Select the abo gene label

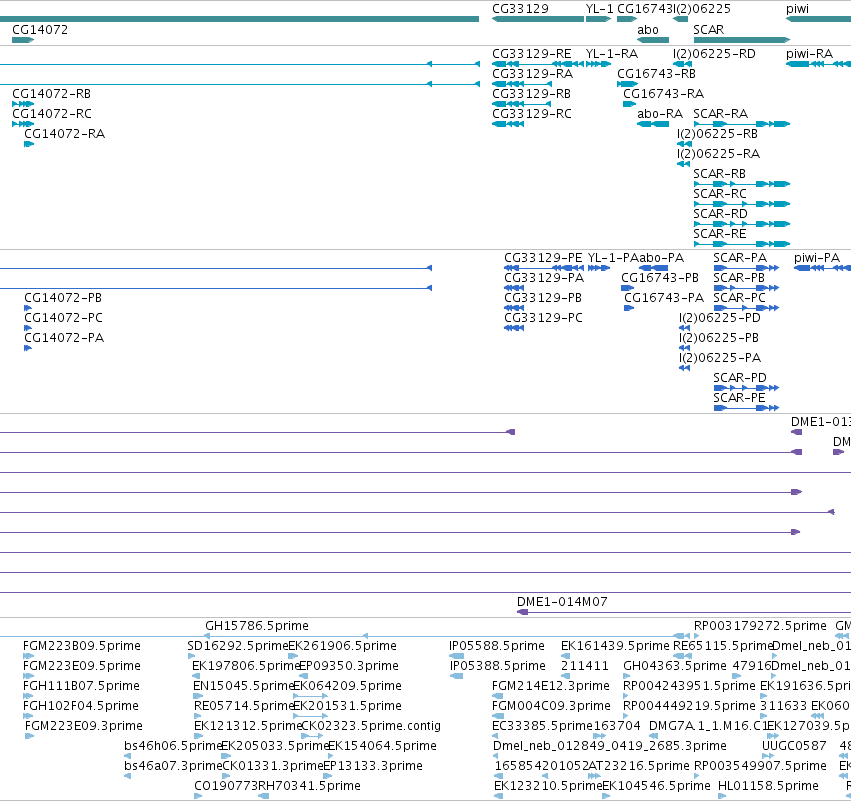click(x=647, y=30)
